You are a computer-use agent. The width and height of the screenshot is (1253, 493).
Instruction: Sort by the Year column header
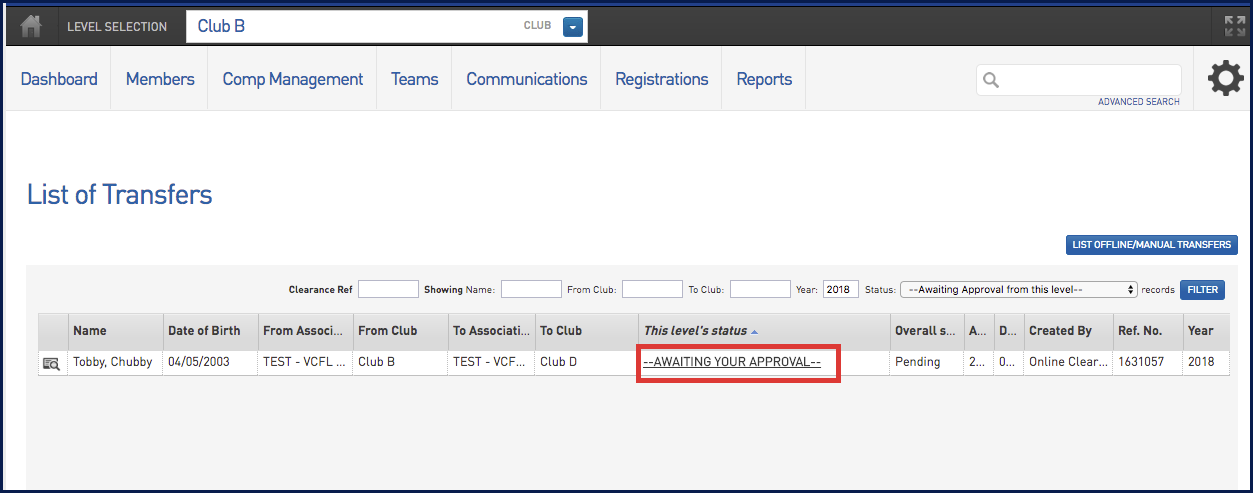[1204, 331]
